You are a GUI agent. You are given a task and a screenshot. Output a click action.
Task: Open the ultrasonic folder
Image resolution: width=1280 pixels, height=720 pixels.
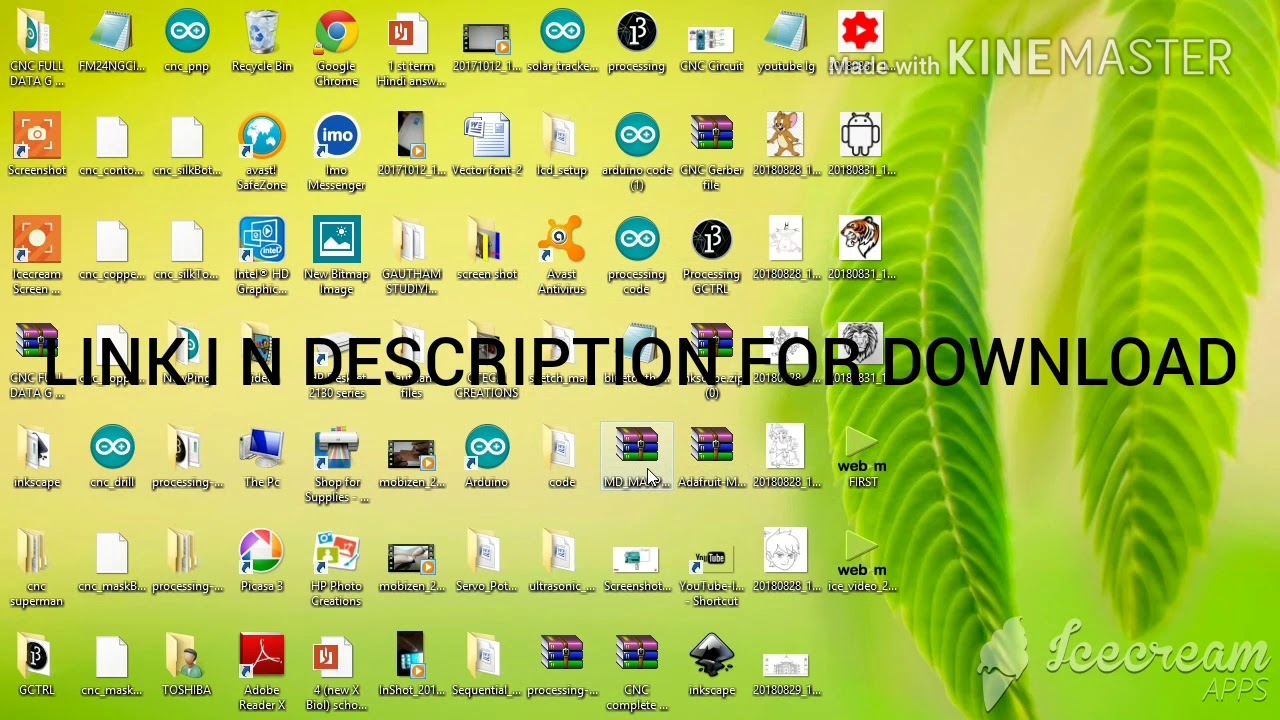click(562, 562)
